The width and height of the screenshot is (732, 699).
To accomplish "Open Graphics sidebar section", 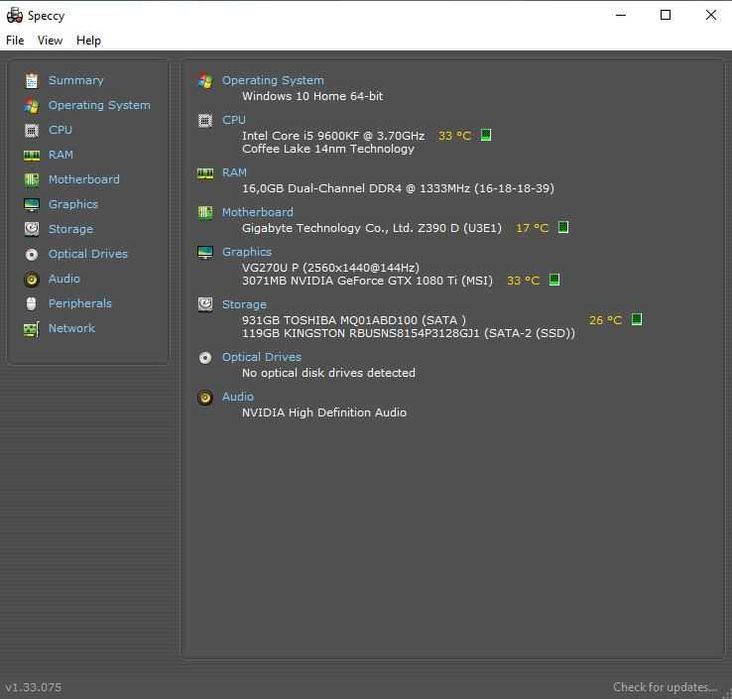I will (x=73, y=205).
